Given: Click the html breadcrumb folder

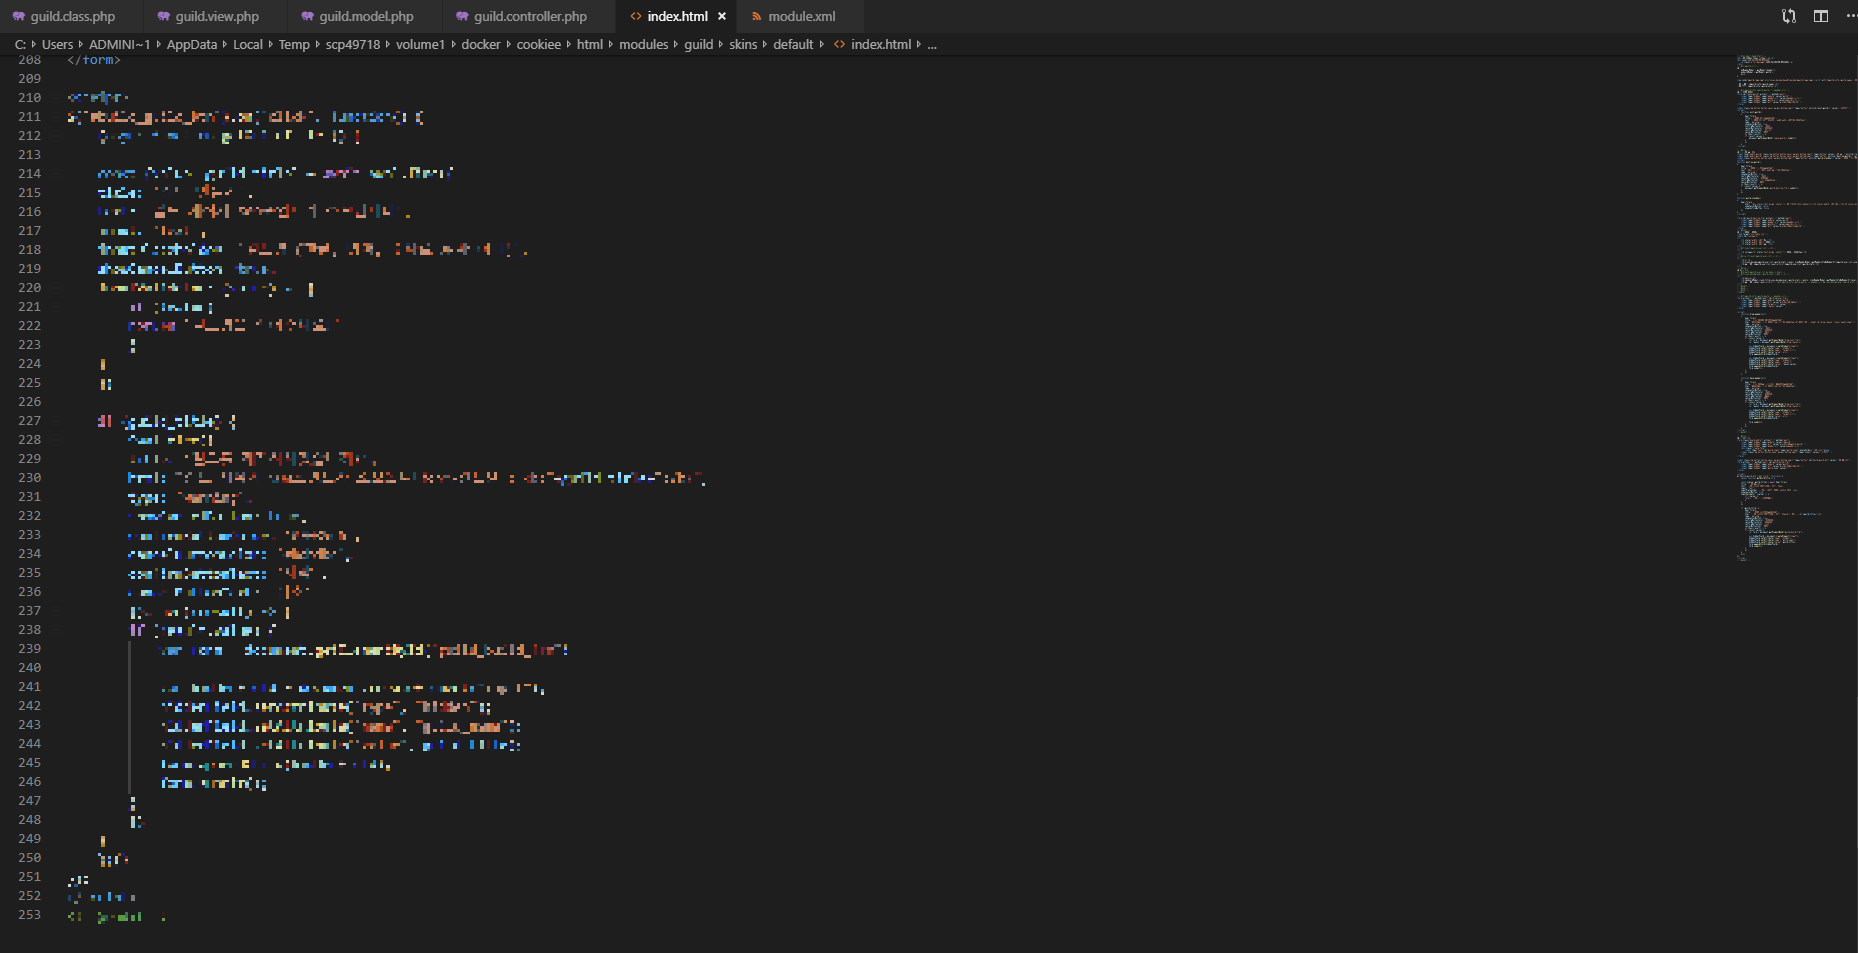Looking at the screenshot, I should [x=590, y=44].
